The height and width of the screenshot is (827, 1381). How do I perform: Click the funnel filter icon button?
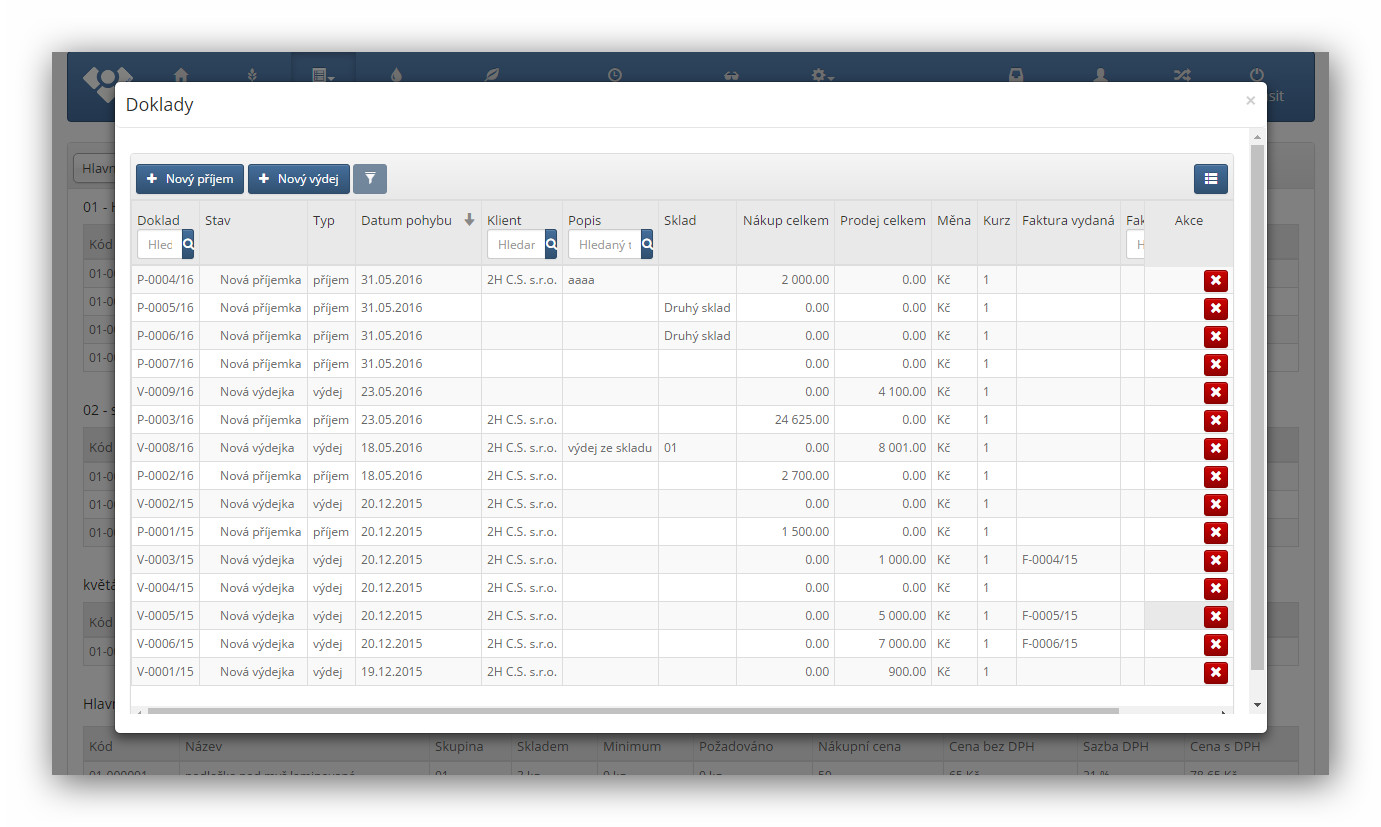[x=370, y=179]
